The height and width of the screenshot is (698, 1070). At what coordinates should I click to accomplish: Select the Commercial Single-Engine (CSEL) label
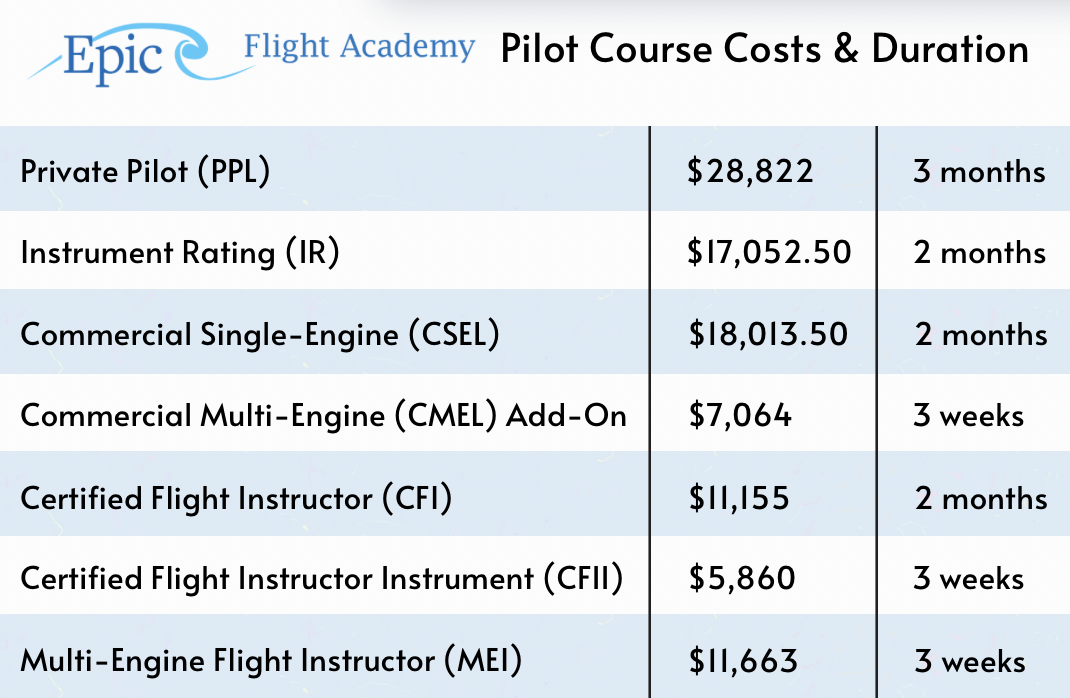pos(259,333)
